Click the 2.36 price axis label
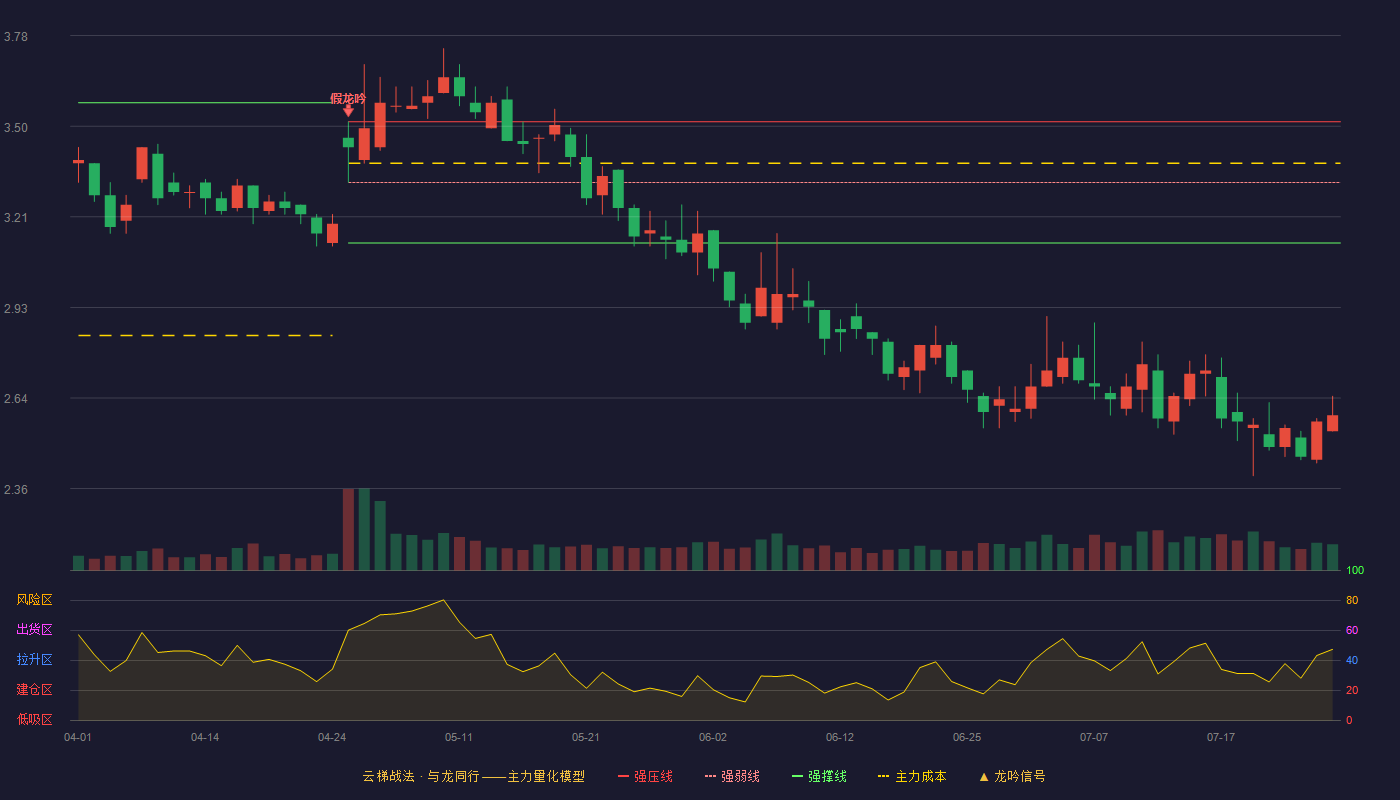This screenshot has height=800, width=1400. click(x=16, y=490)
